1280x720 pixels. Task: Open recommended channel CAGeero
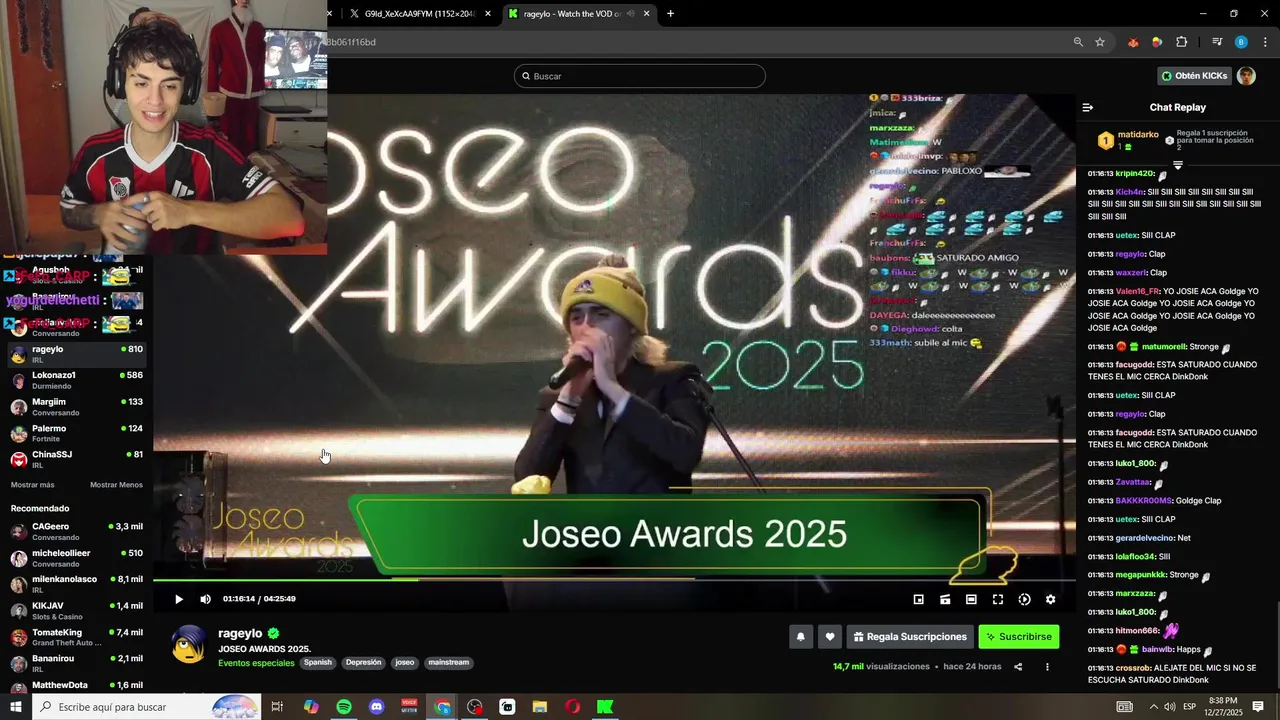[77, 531]
